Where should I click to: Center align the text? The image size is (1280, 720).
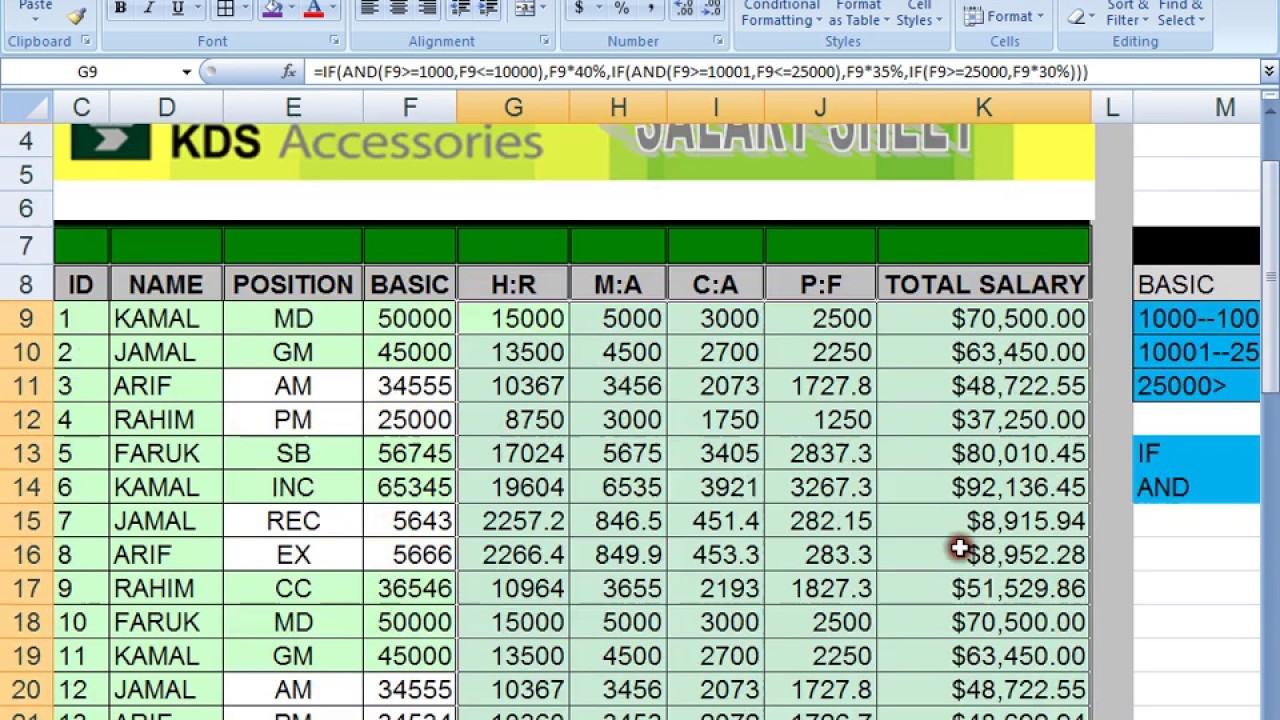[398, 9]
